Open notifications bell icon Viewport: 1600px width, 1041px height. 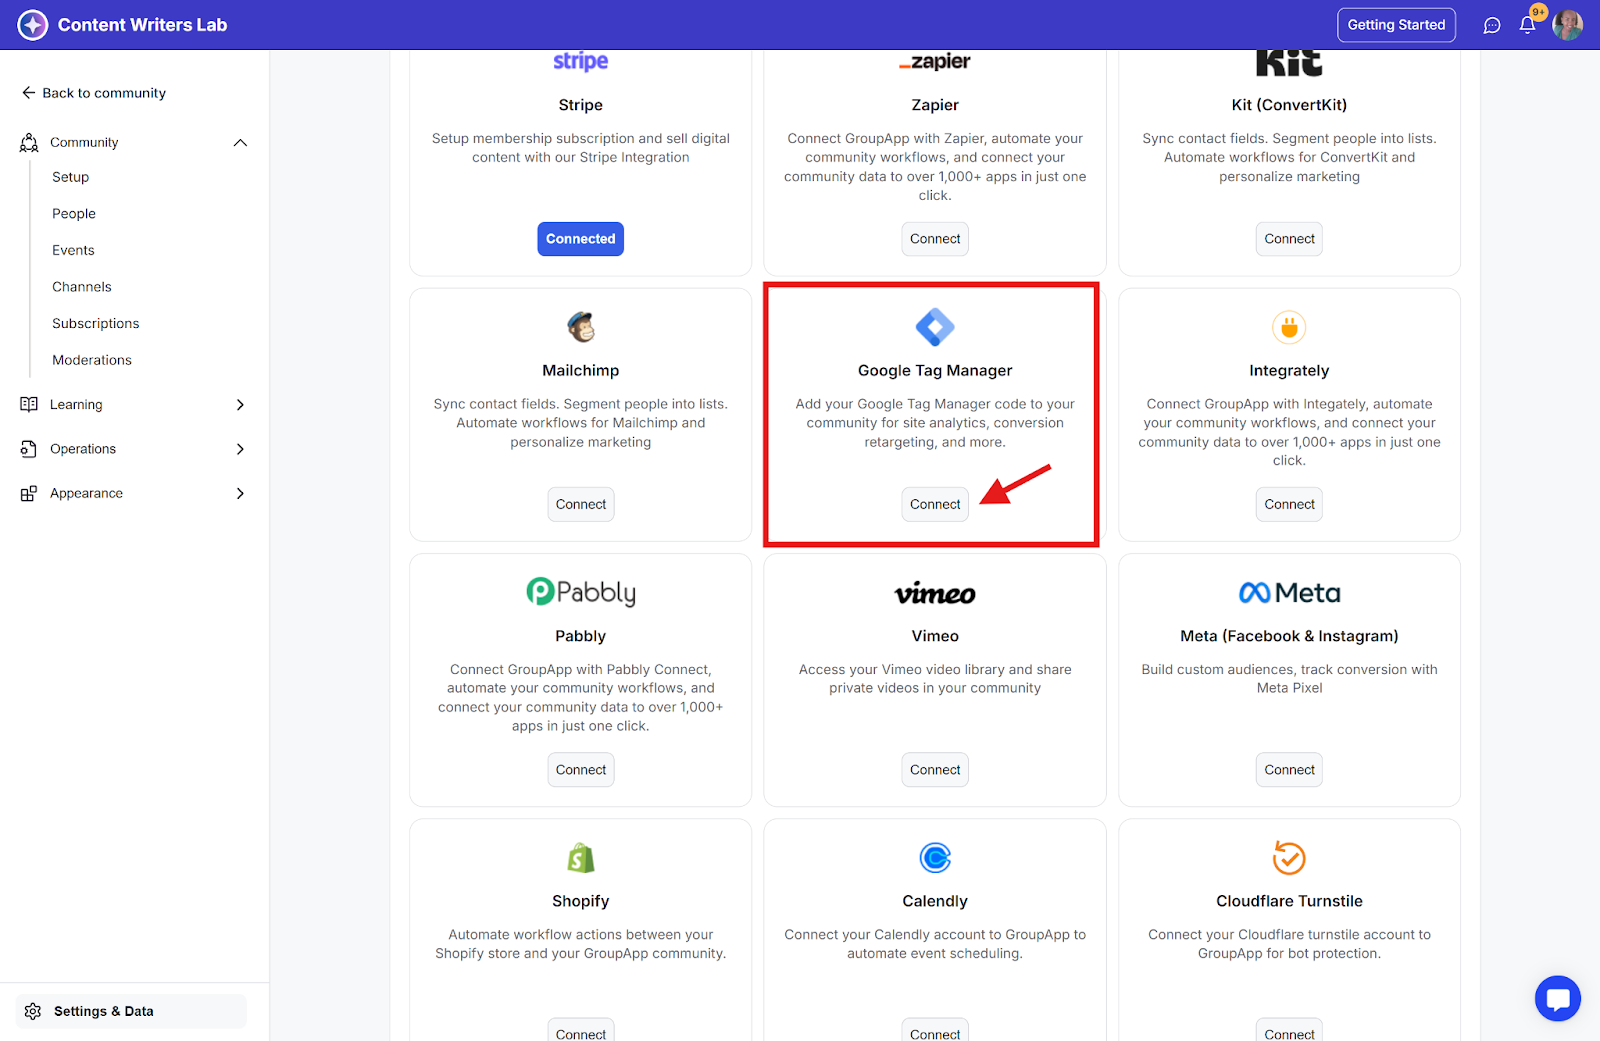point(1527,25)
